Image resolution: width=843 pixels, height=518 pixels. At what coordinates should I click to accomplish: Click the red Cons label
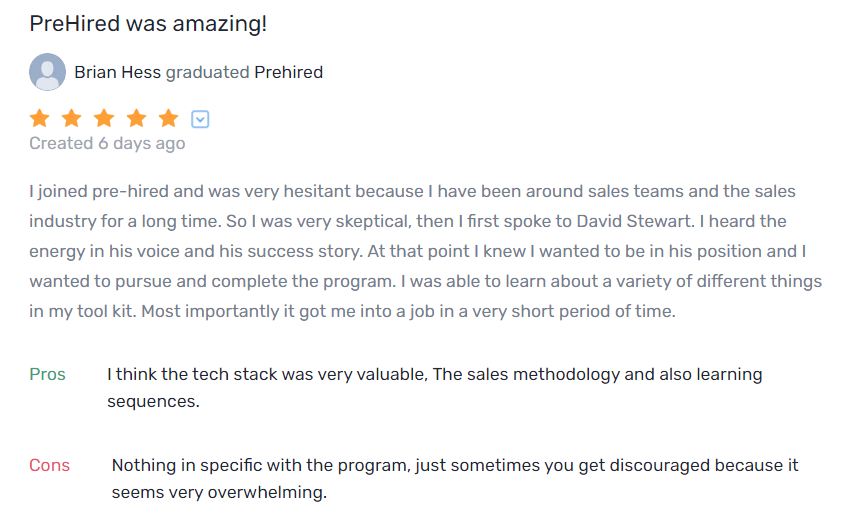[49, 465]
